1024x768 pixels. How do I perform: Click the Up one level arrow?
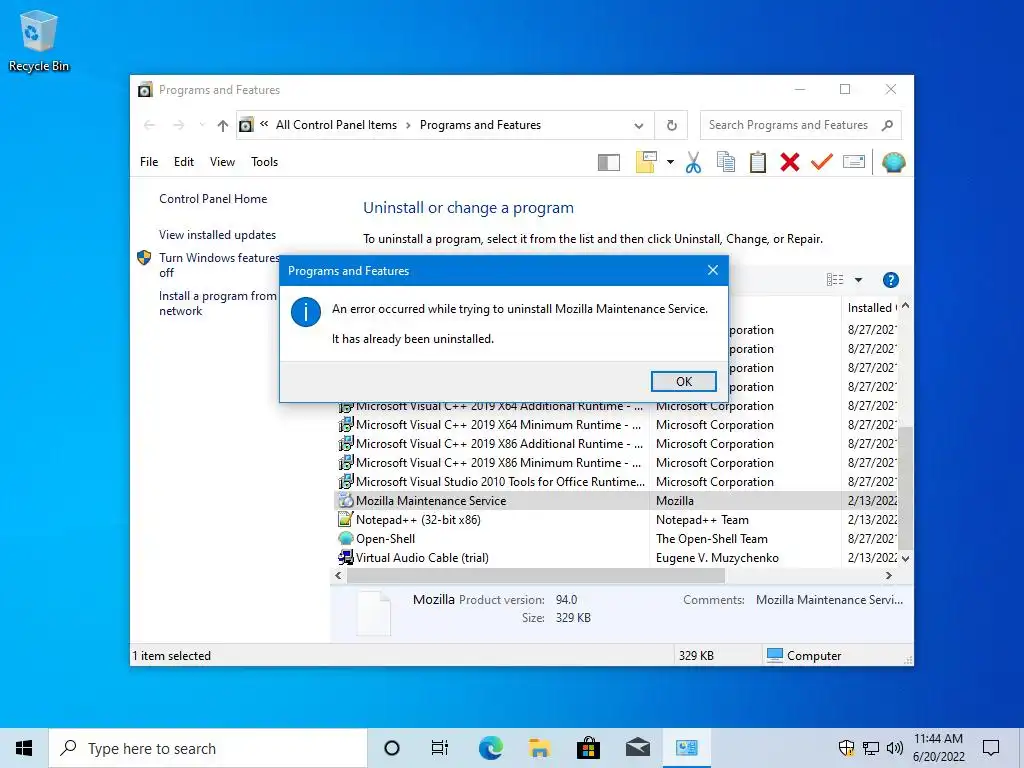coord(223,125)
